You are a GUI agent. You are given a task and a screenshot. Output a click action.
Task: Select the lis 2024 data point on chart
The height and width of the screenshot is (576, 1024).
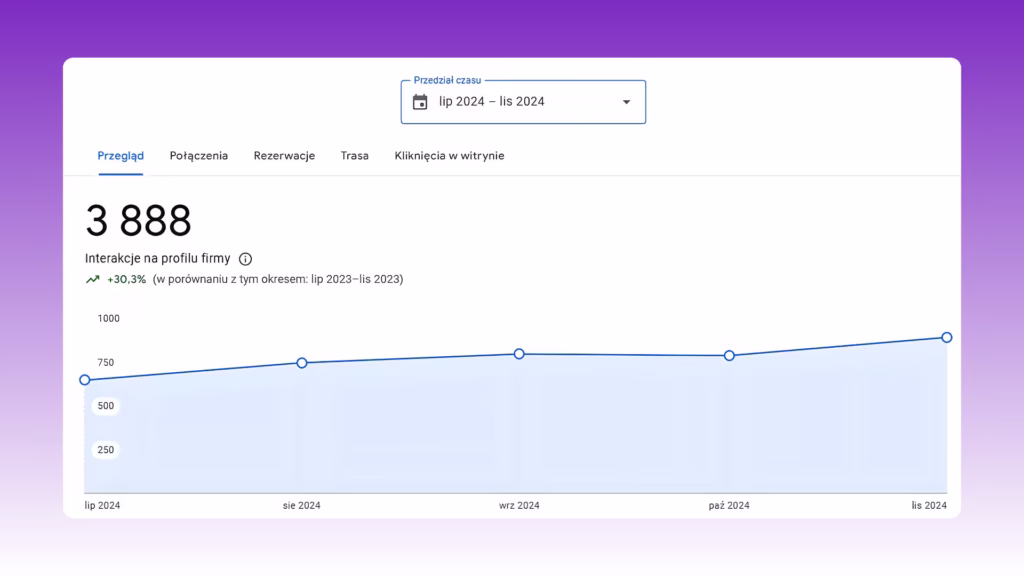(x=947, y=338)
